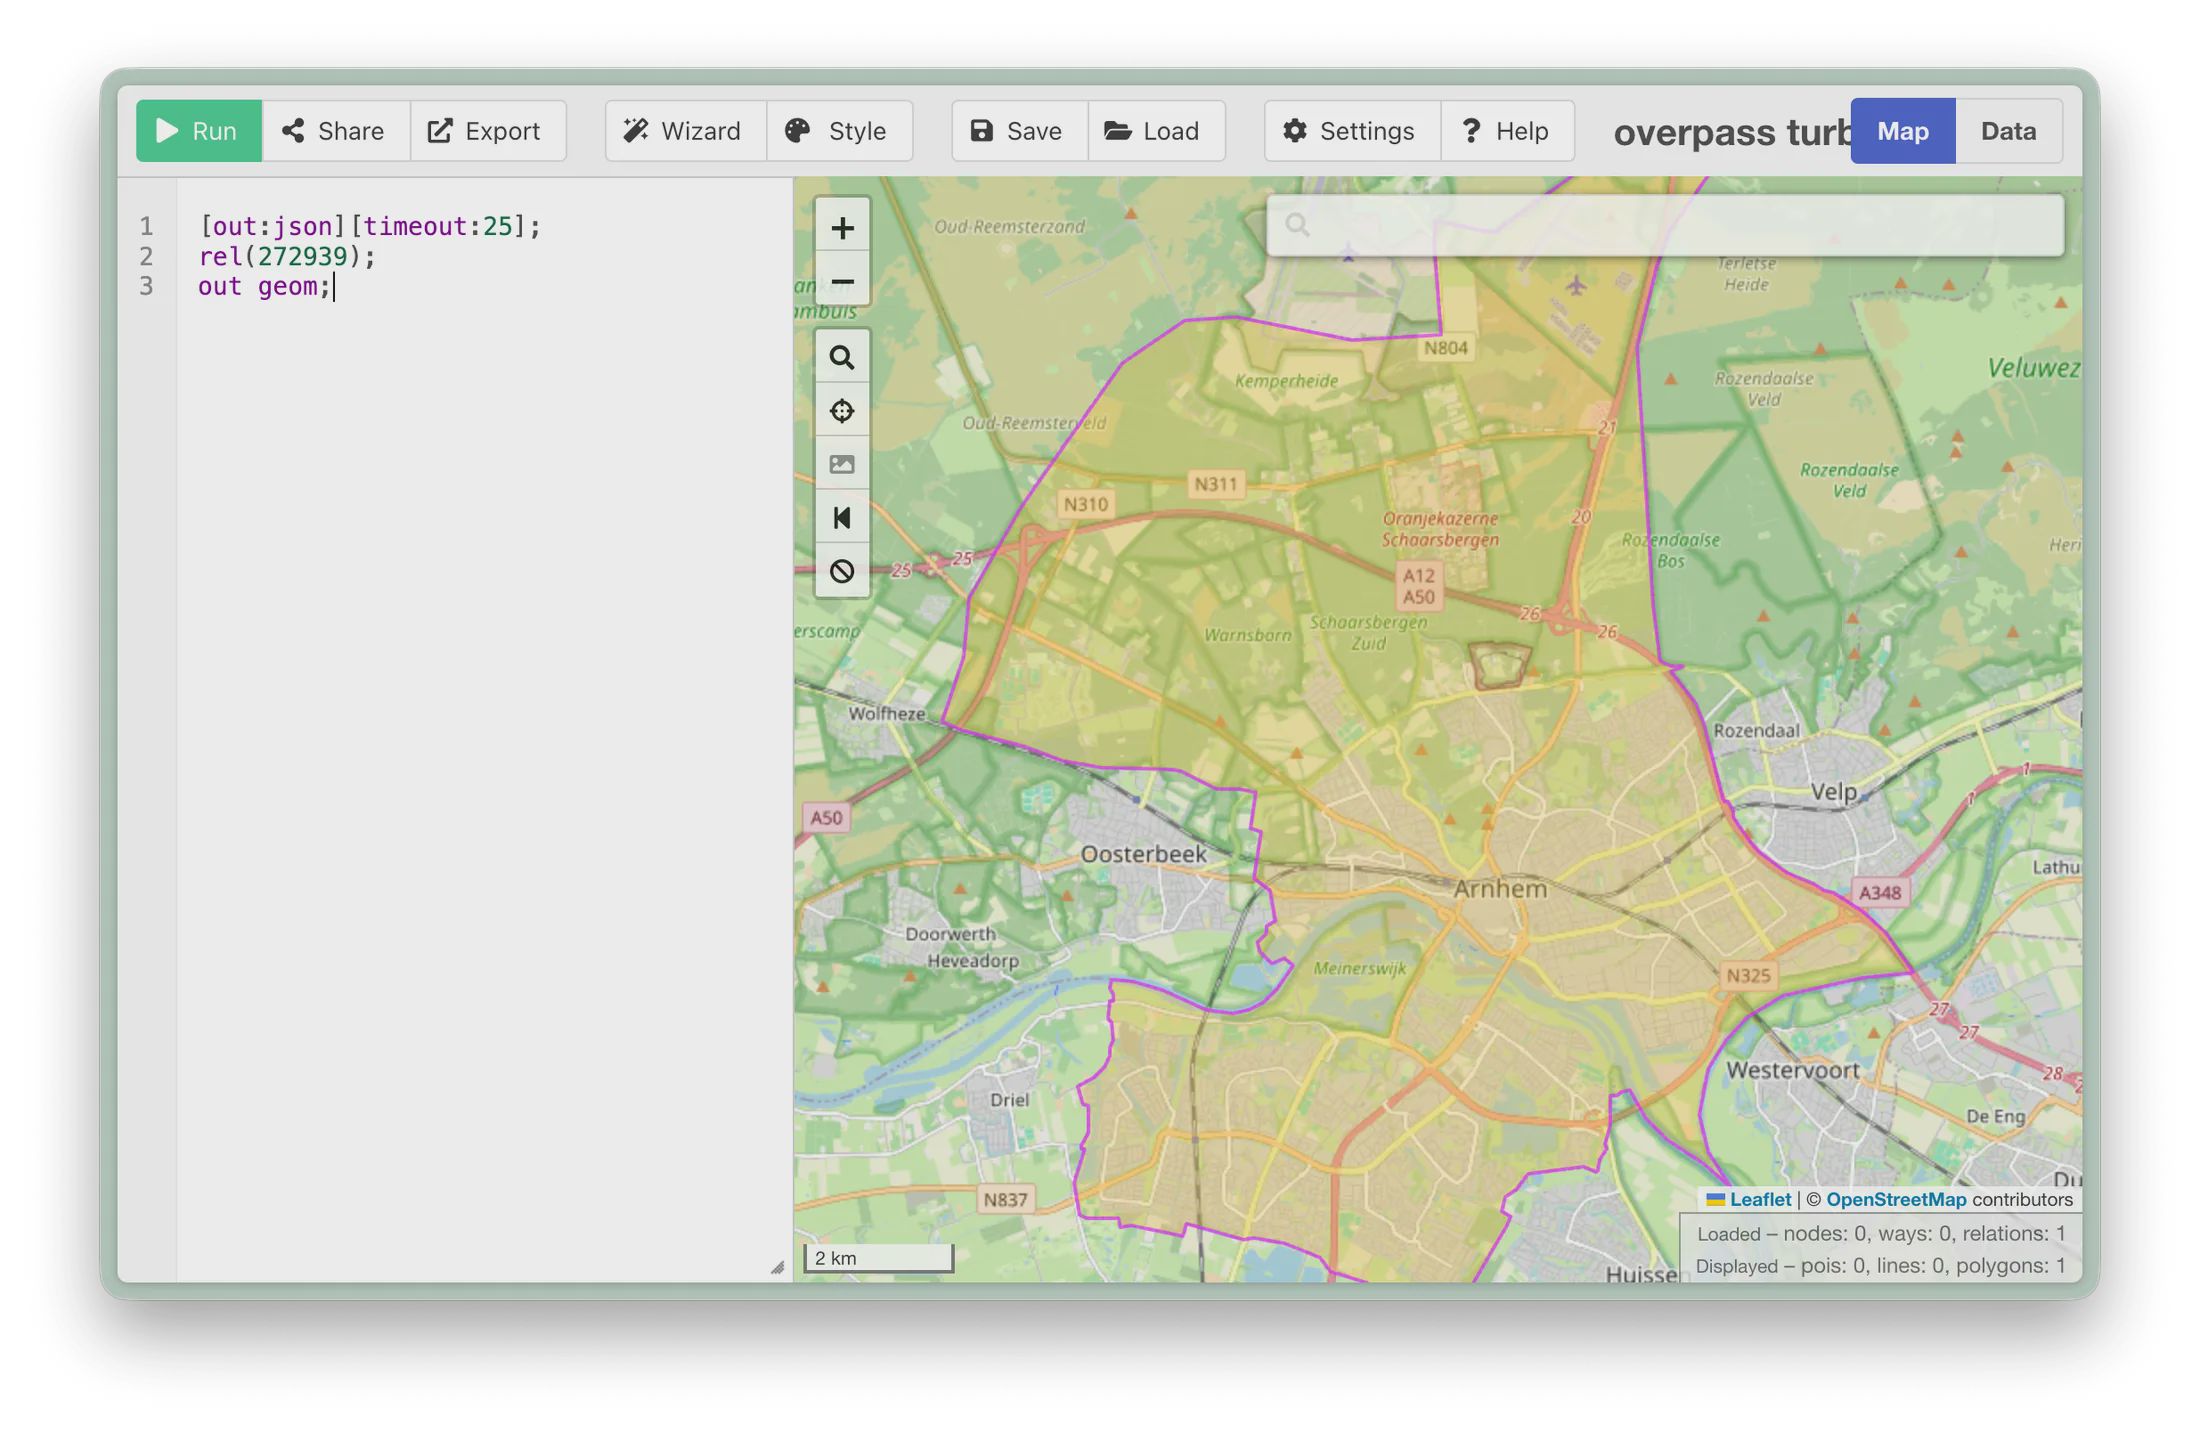
Task: Click the zoom to data magnifier icon
Action: (x=842, y=358)
